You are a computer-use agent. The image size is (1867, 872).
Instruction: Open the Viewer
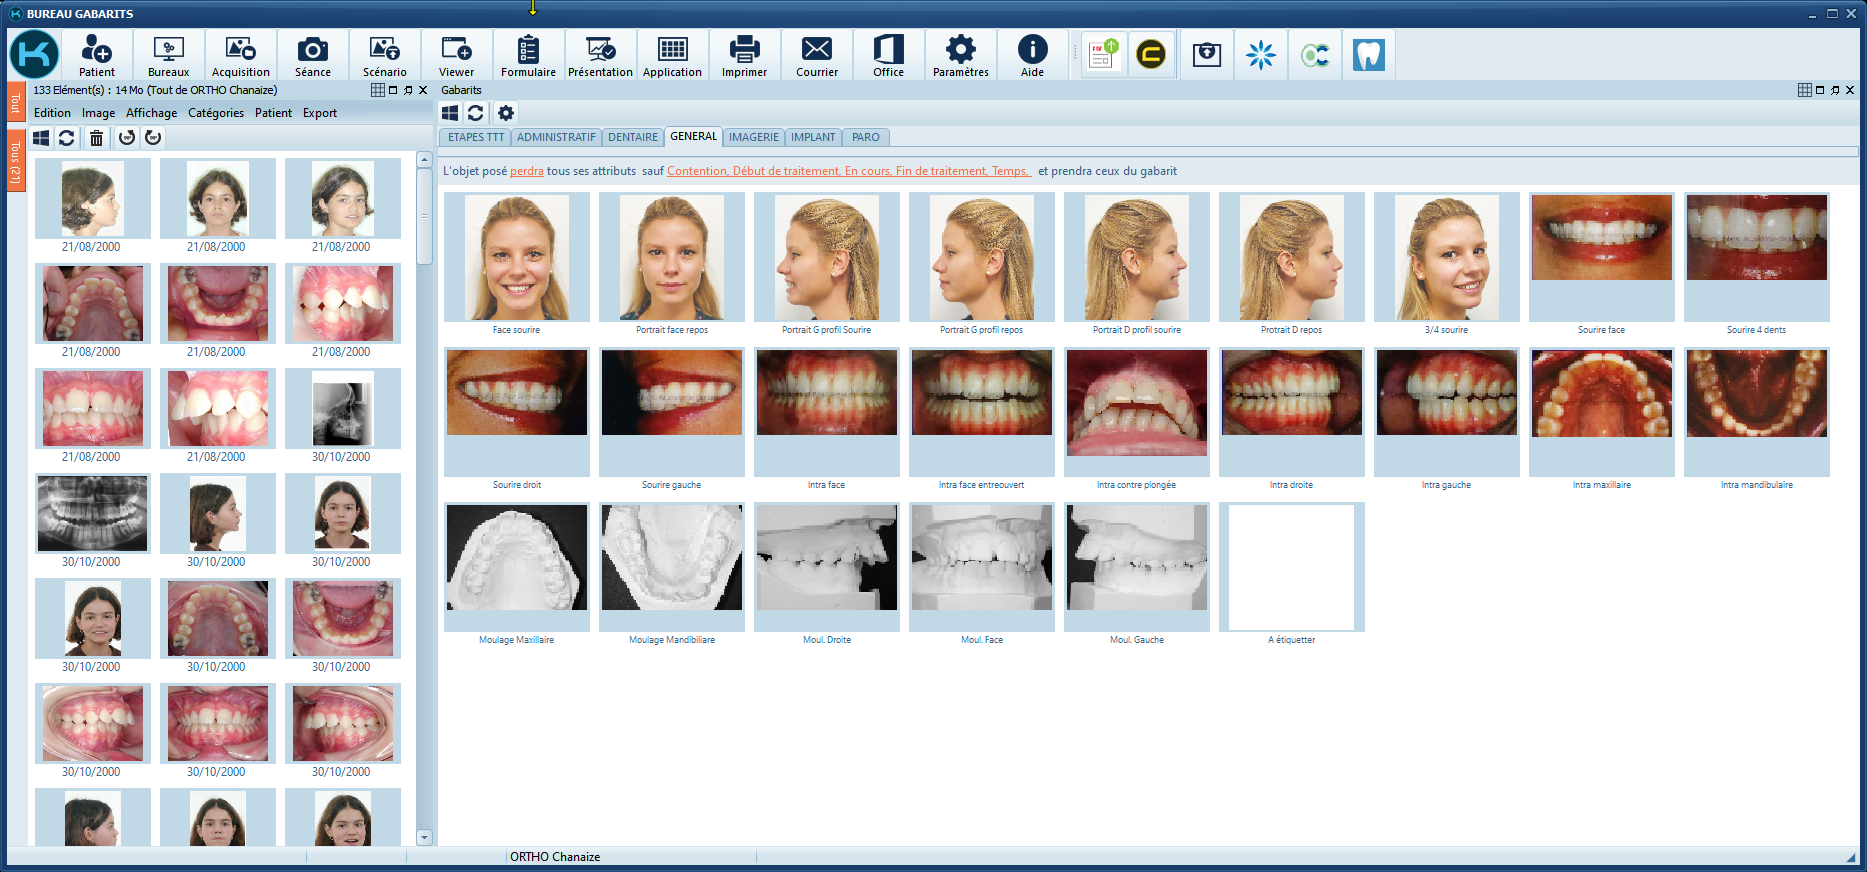[x=456, y=55]
